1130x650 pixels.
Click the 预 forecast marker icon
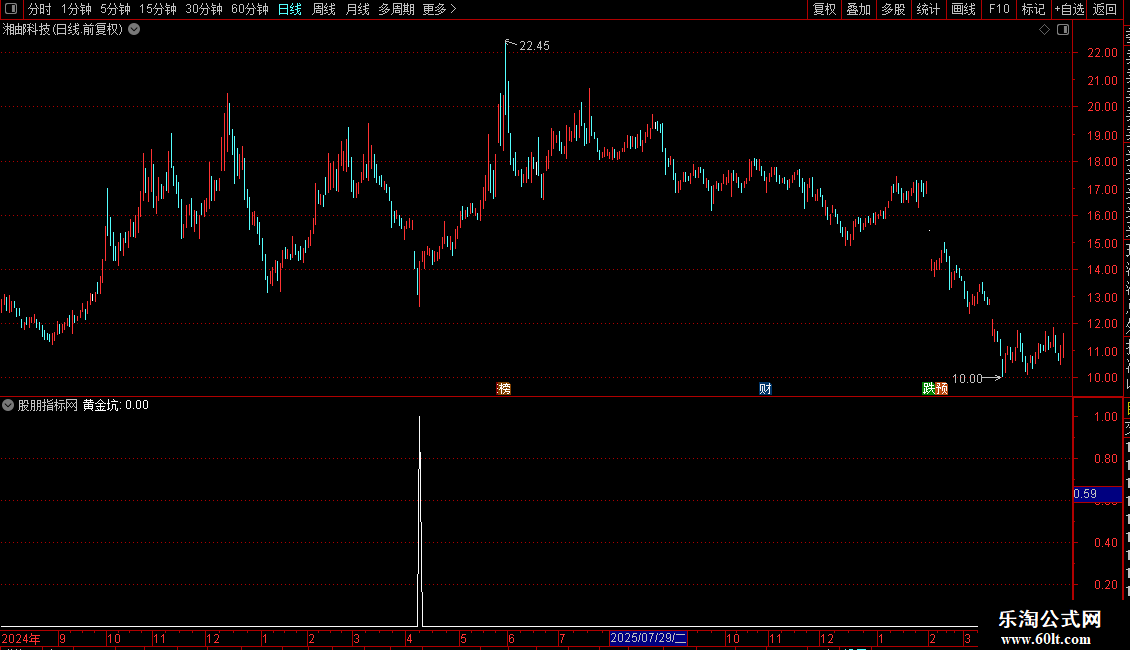tap(942, 388)
